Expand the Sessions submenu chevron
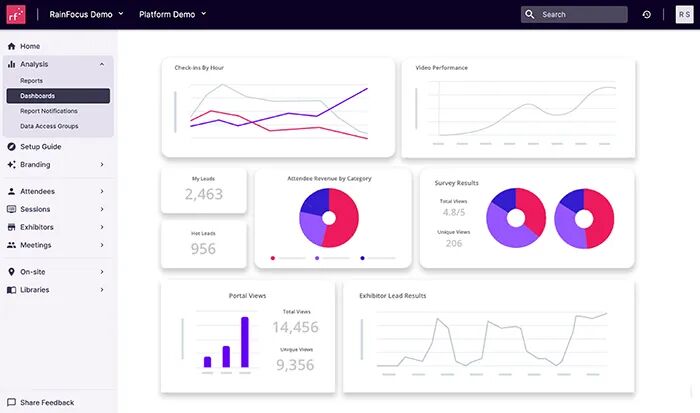 (x=102, y=209)
